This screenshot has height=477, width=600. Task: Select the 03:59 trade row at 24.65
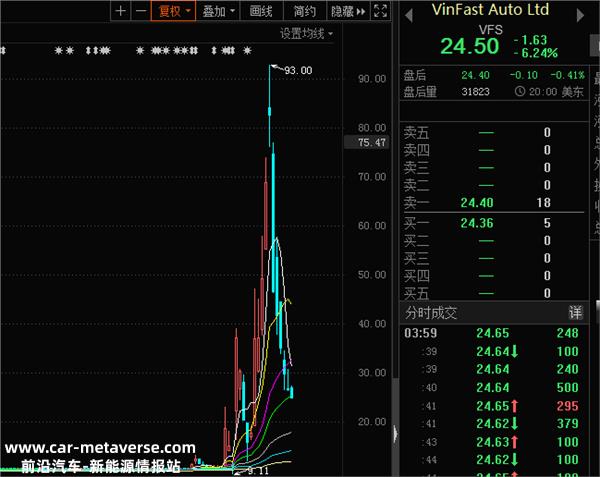click(494, 333)
